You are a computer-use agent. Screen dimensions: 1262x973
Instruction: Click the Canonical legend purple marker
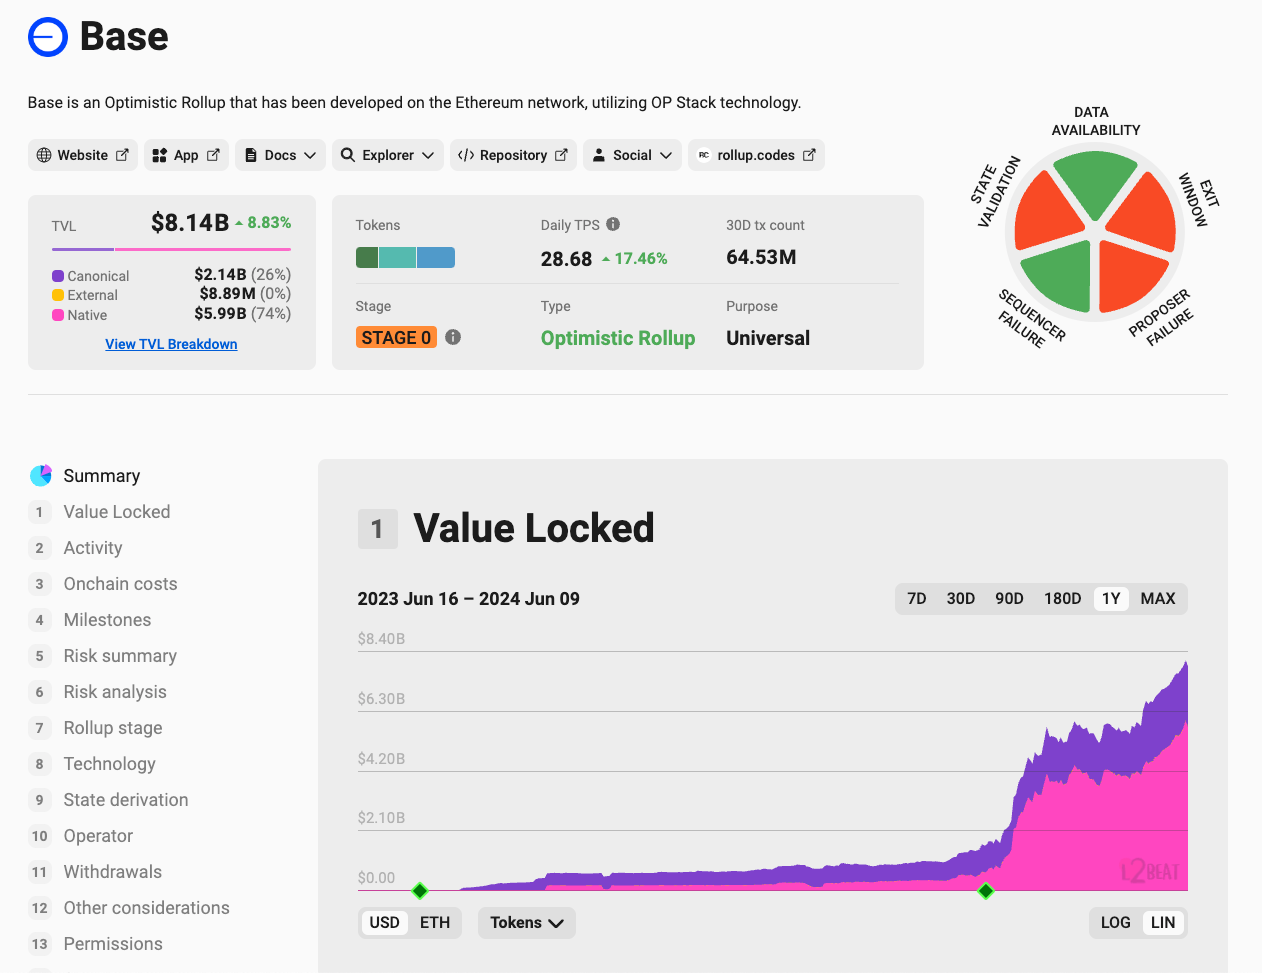tap(58, 276)
